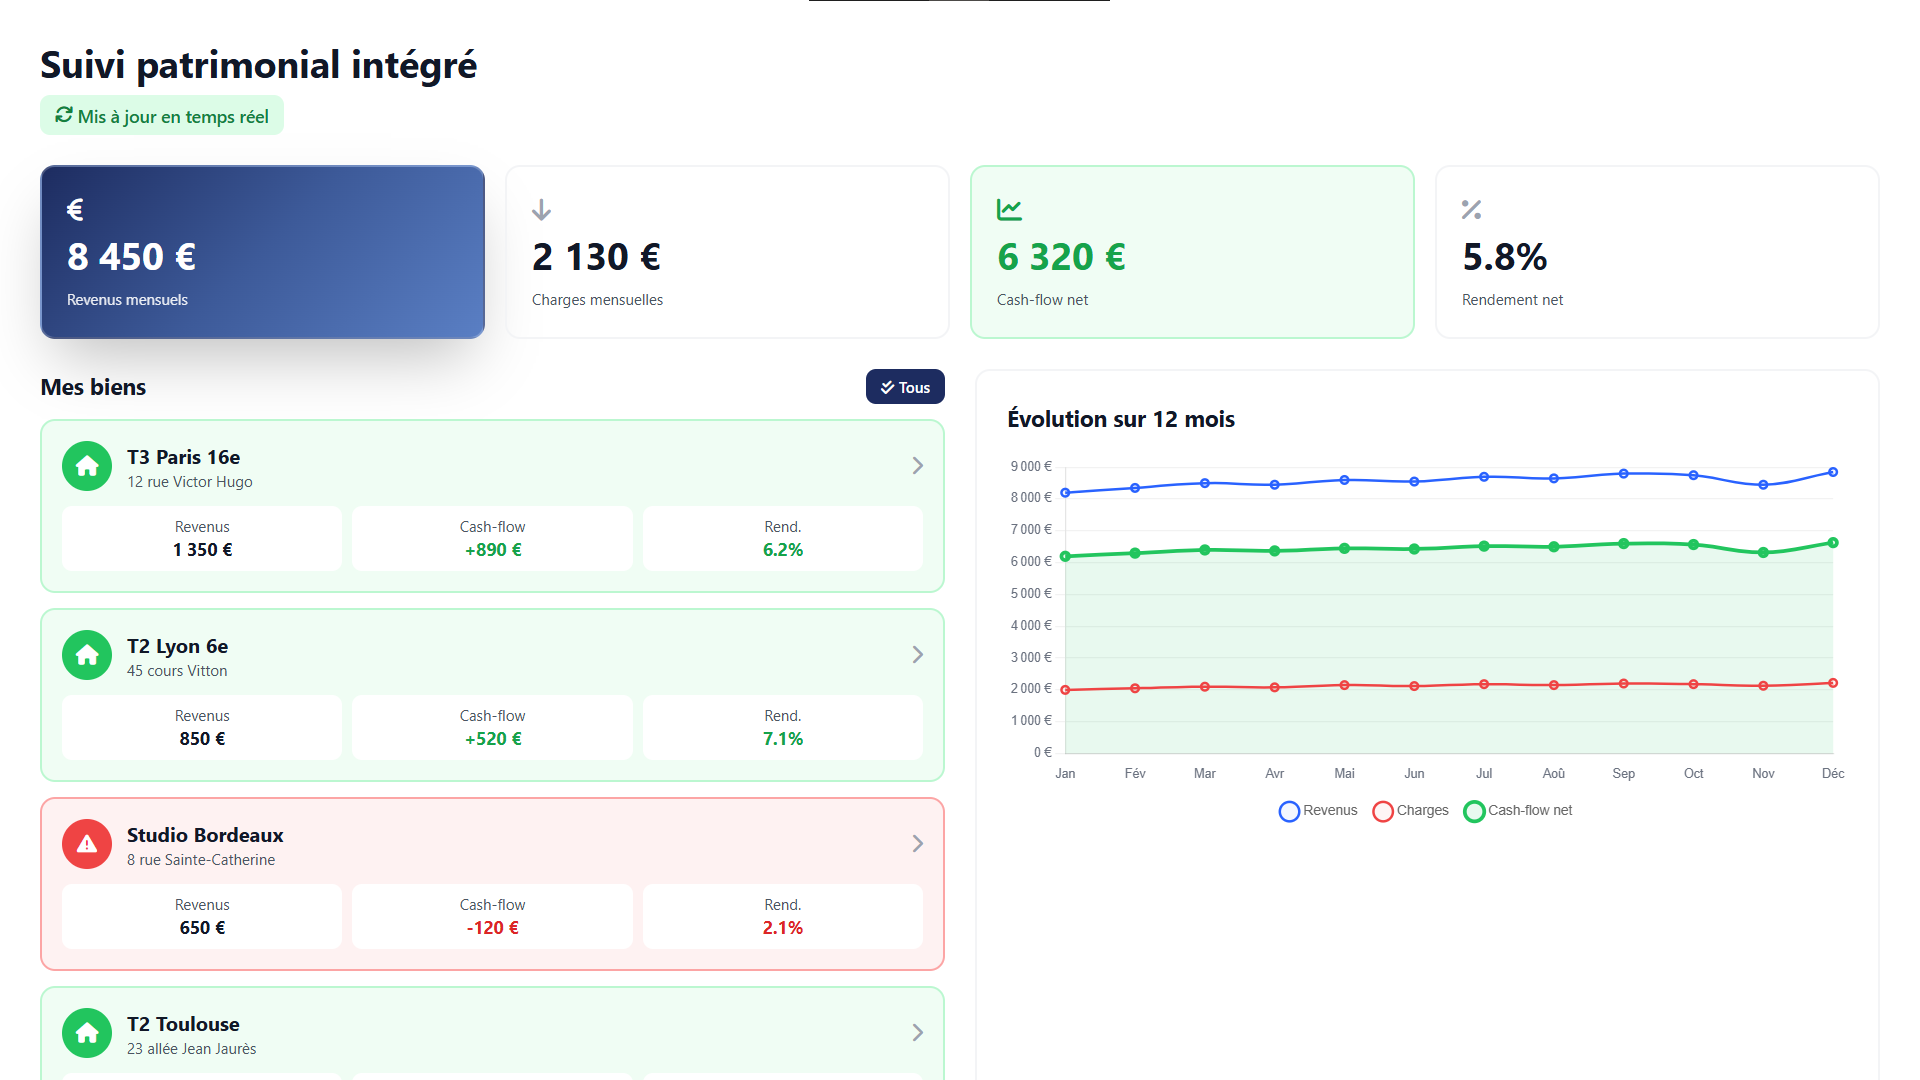Click the 850 € Revenus value for Lyon
The image size is (1920, 1080).
click(202, 739)
